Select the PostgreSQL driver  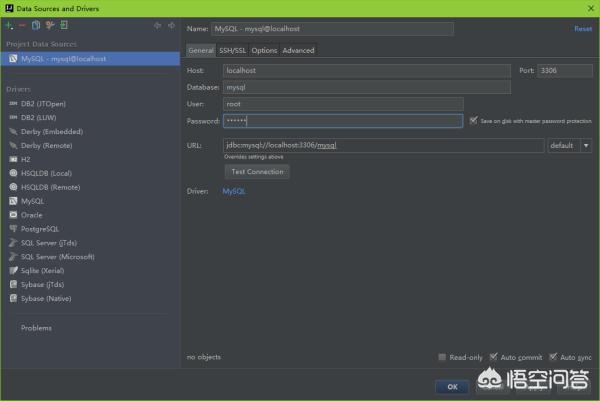[x=40, y=229]
